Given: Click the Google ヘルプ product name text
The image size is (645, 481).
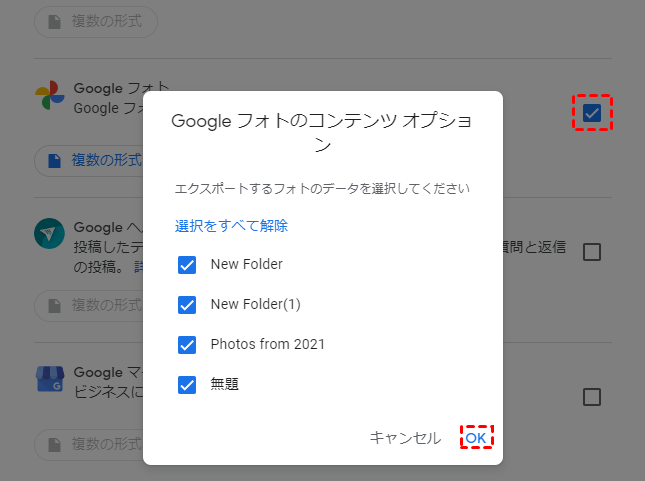Looking at the screenshot, I should pos(110,226).
